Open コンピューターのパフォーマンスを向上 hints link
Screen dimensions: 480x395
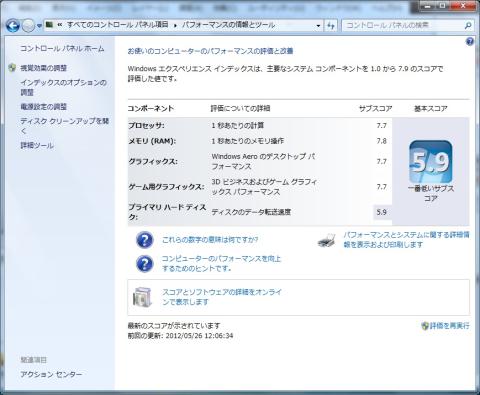(221, 263)
